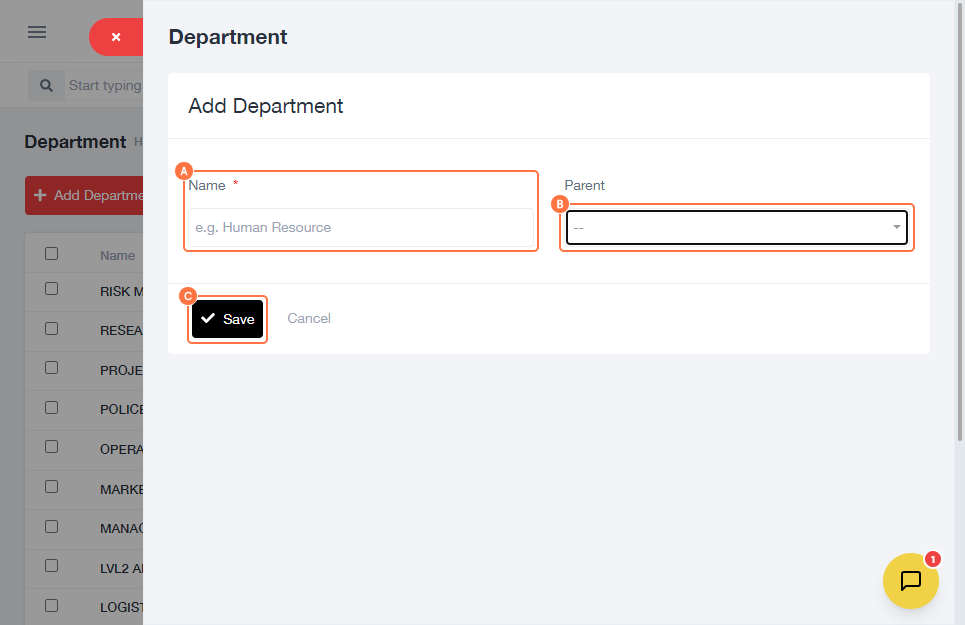Check the RISK M row checkbox
The width and height of the screenshot is (965, 625).
(x=51, y=289)
